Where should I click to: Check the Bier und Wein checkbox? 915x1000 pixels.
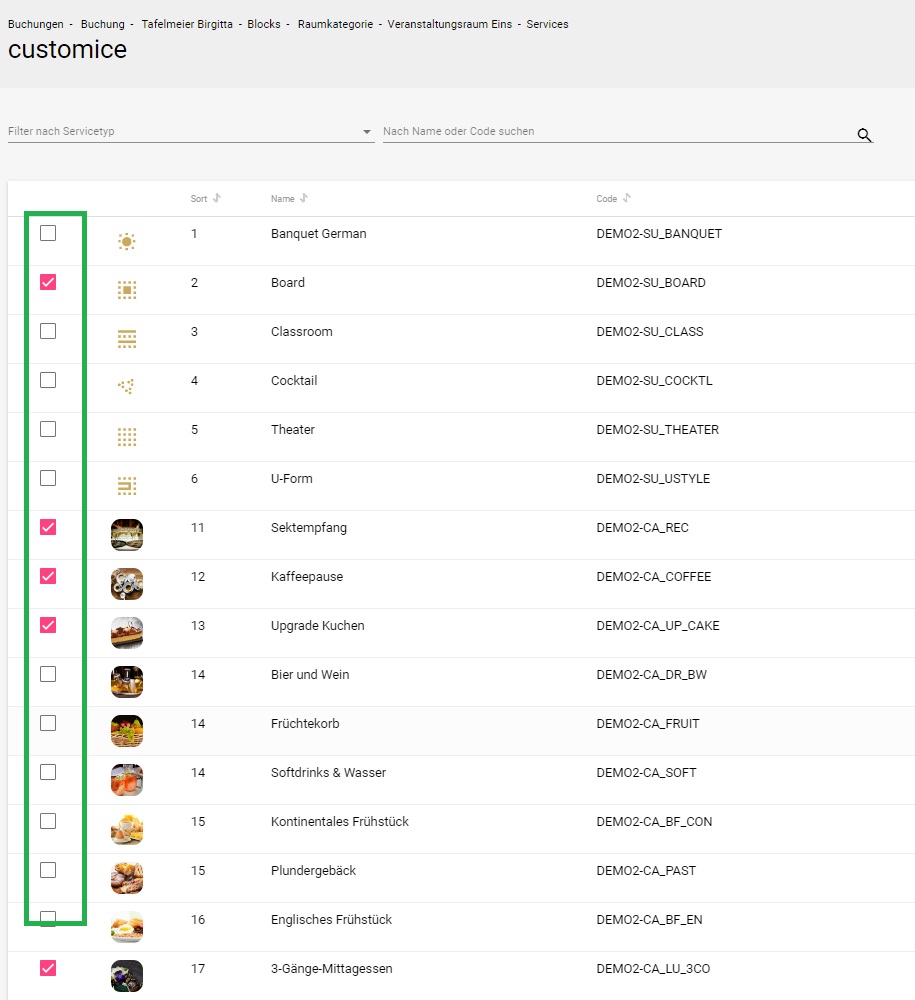point(48,674)
